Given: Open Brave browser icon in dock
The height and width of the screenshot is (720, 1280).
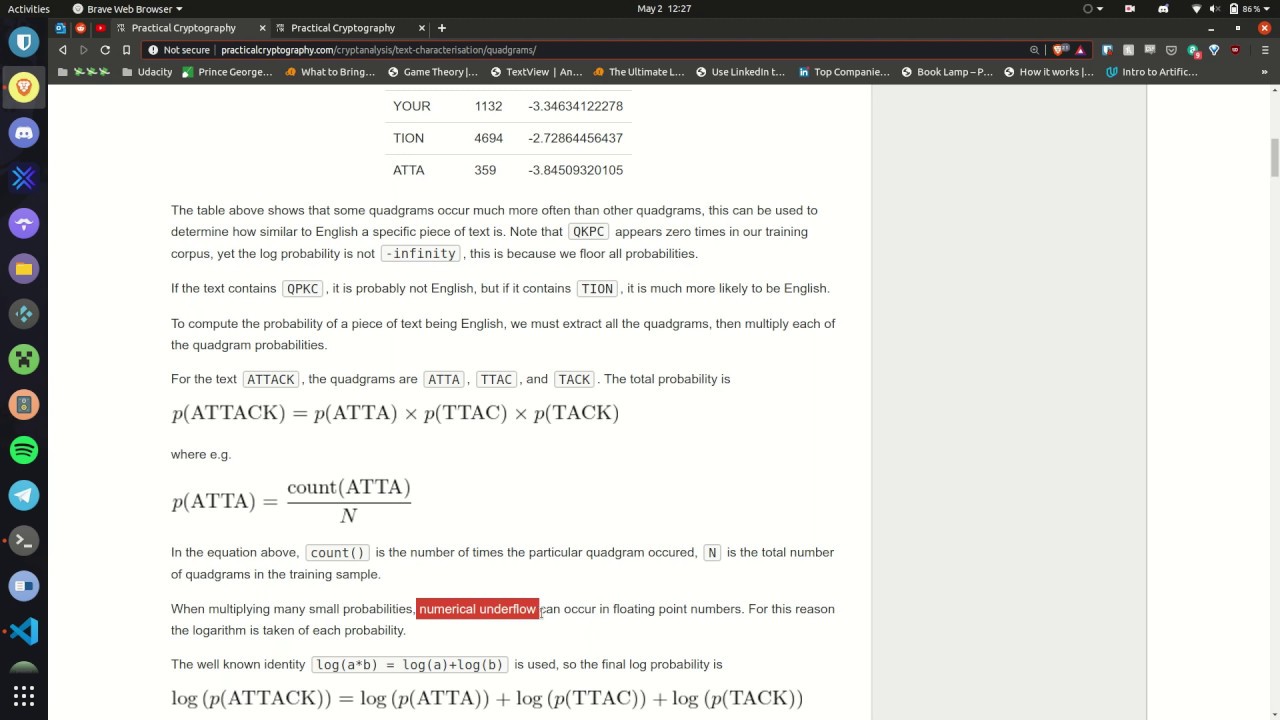Looking at the screenshot, I should 24,87.
